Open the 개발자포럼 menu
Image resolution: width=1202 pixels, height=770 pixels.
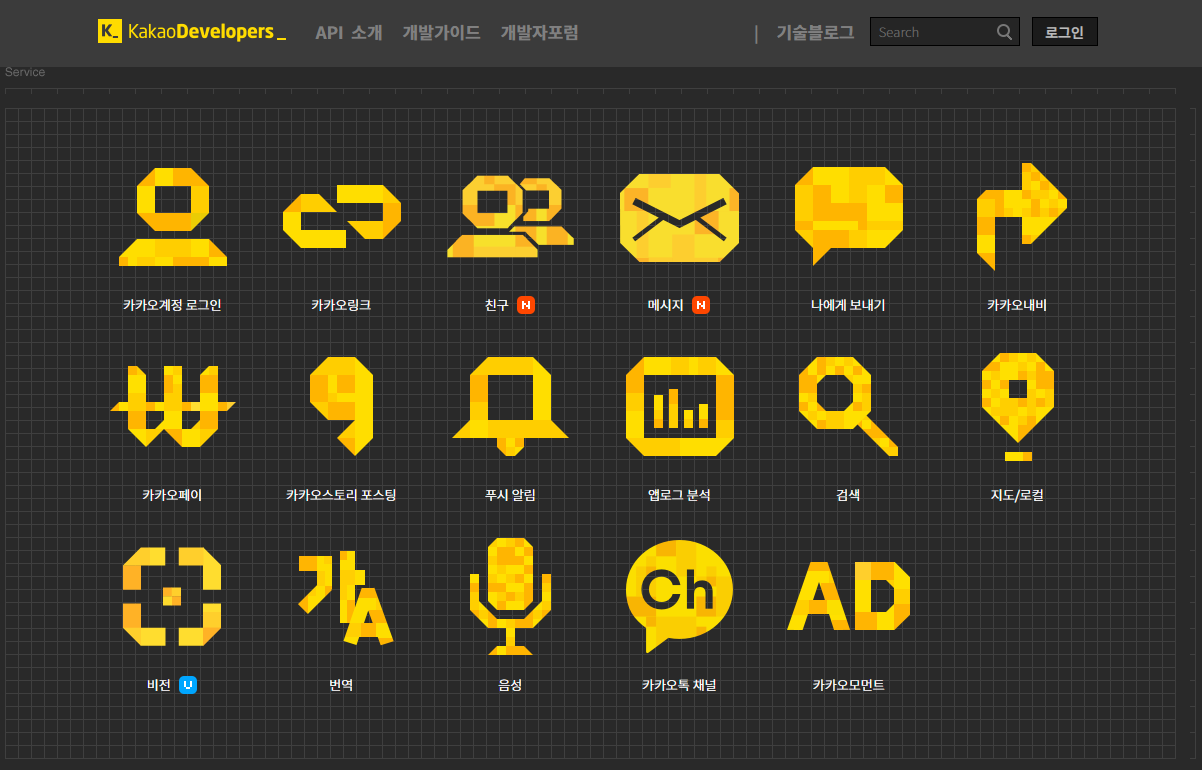pyautogui.click(x=539, y=33)
